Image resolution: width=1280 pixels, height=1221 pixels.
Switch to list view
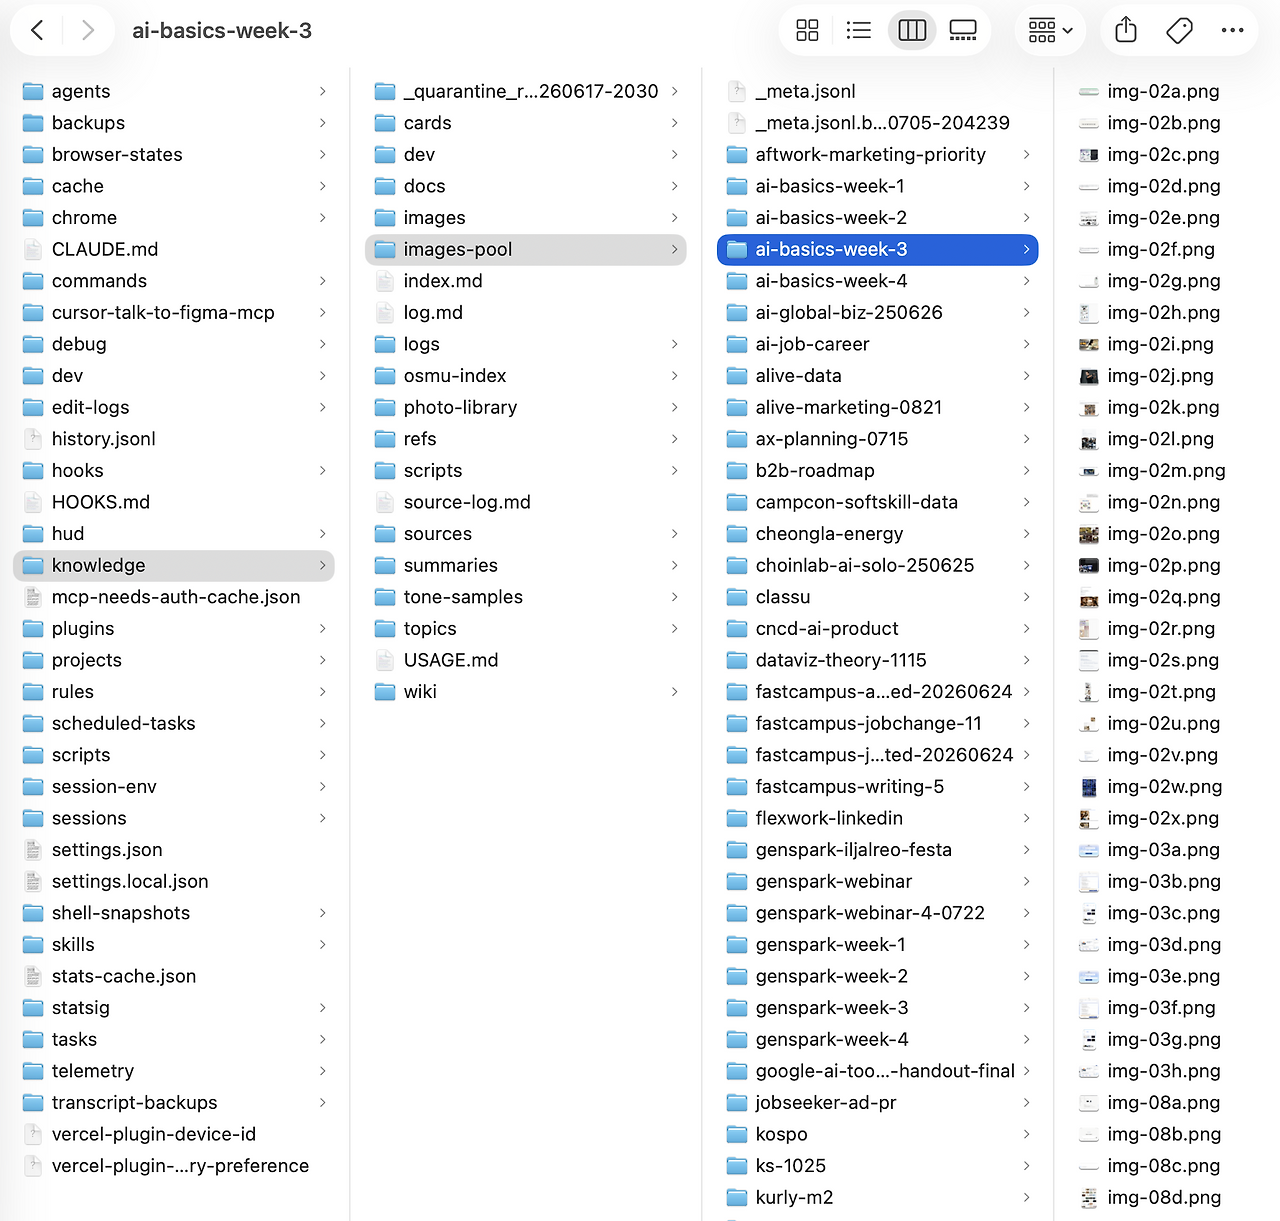pos(859,30)
